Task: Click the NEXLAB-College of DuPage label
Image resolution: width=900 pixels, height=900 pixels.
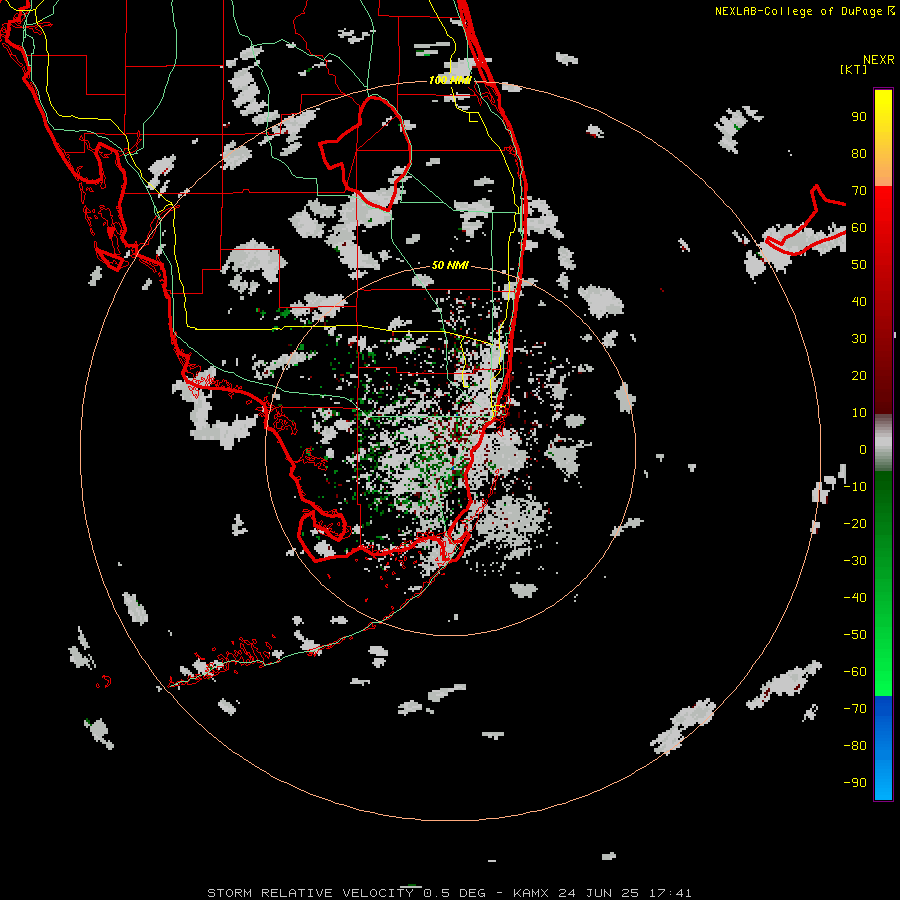Action: pos(798,11)
